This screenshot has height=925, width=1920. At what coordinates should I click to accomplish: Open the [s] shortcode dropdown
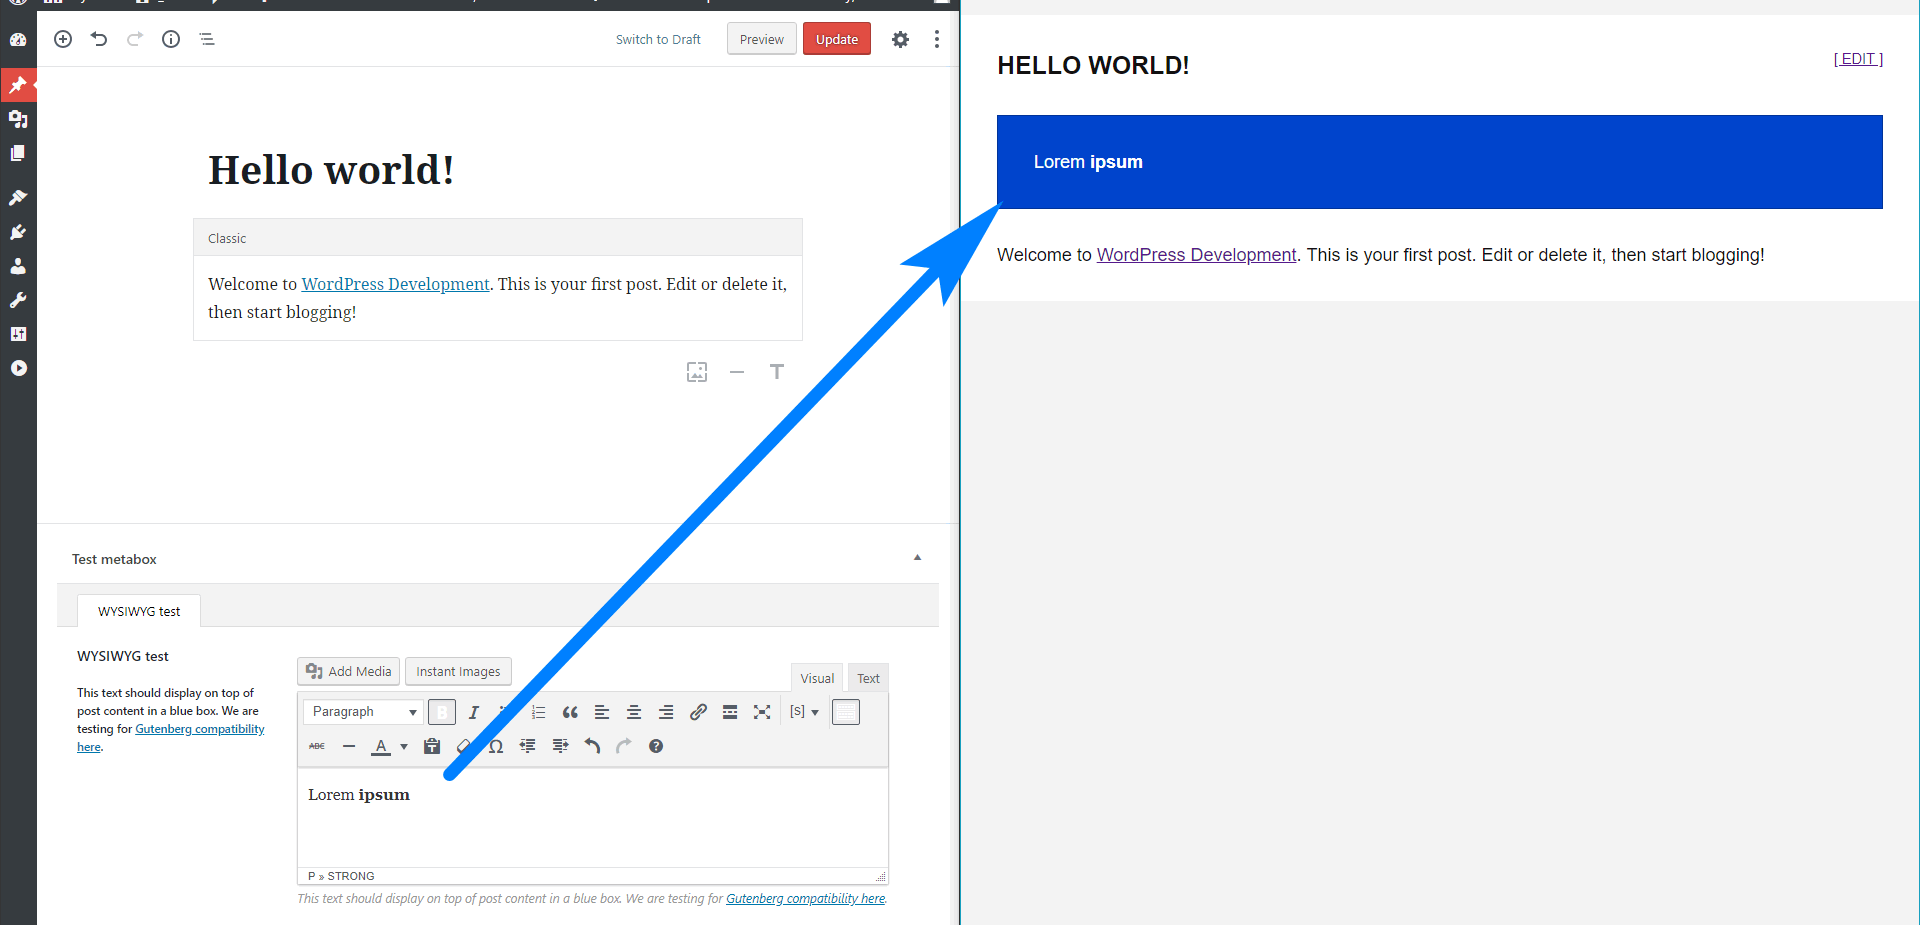pyautogui.click(x=804, y=712)
